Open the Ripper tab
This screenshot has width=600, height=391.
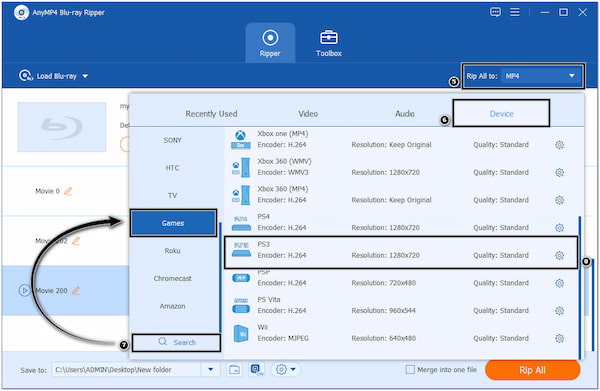270,42
